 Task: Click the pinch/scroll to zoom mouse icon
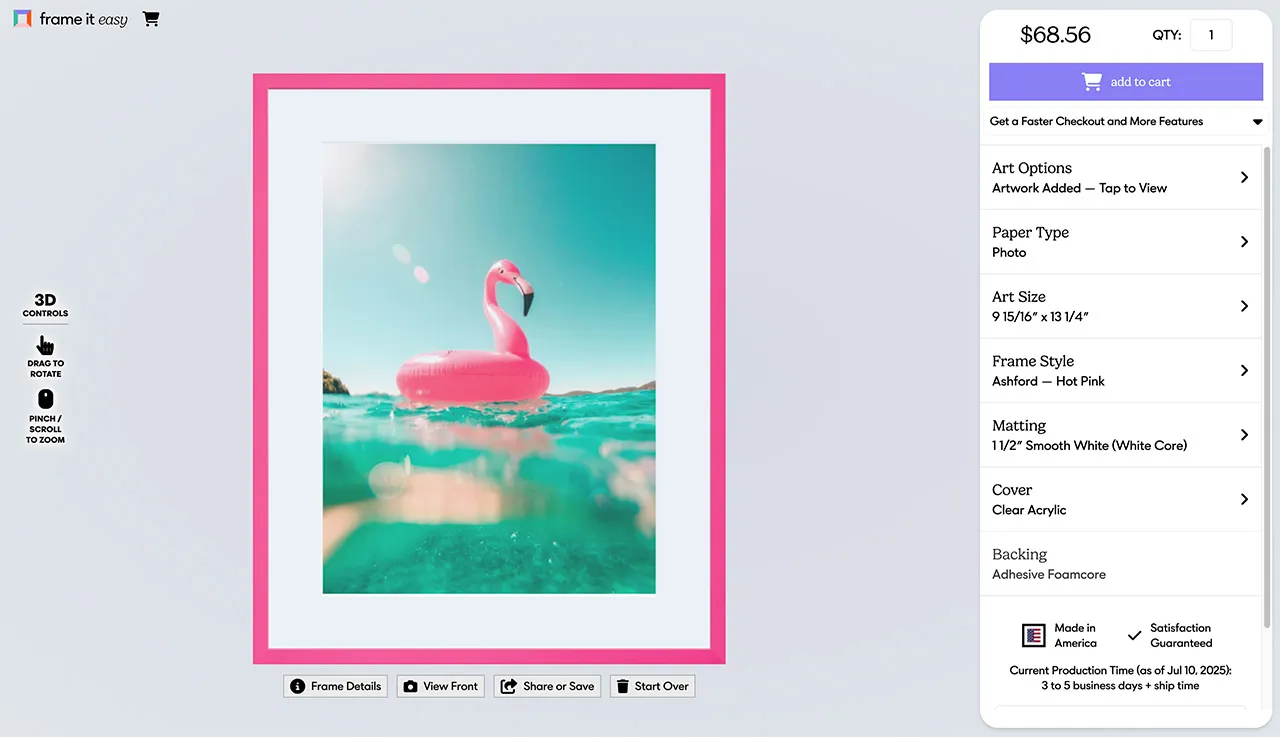click(45, 400)
